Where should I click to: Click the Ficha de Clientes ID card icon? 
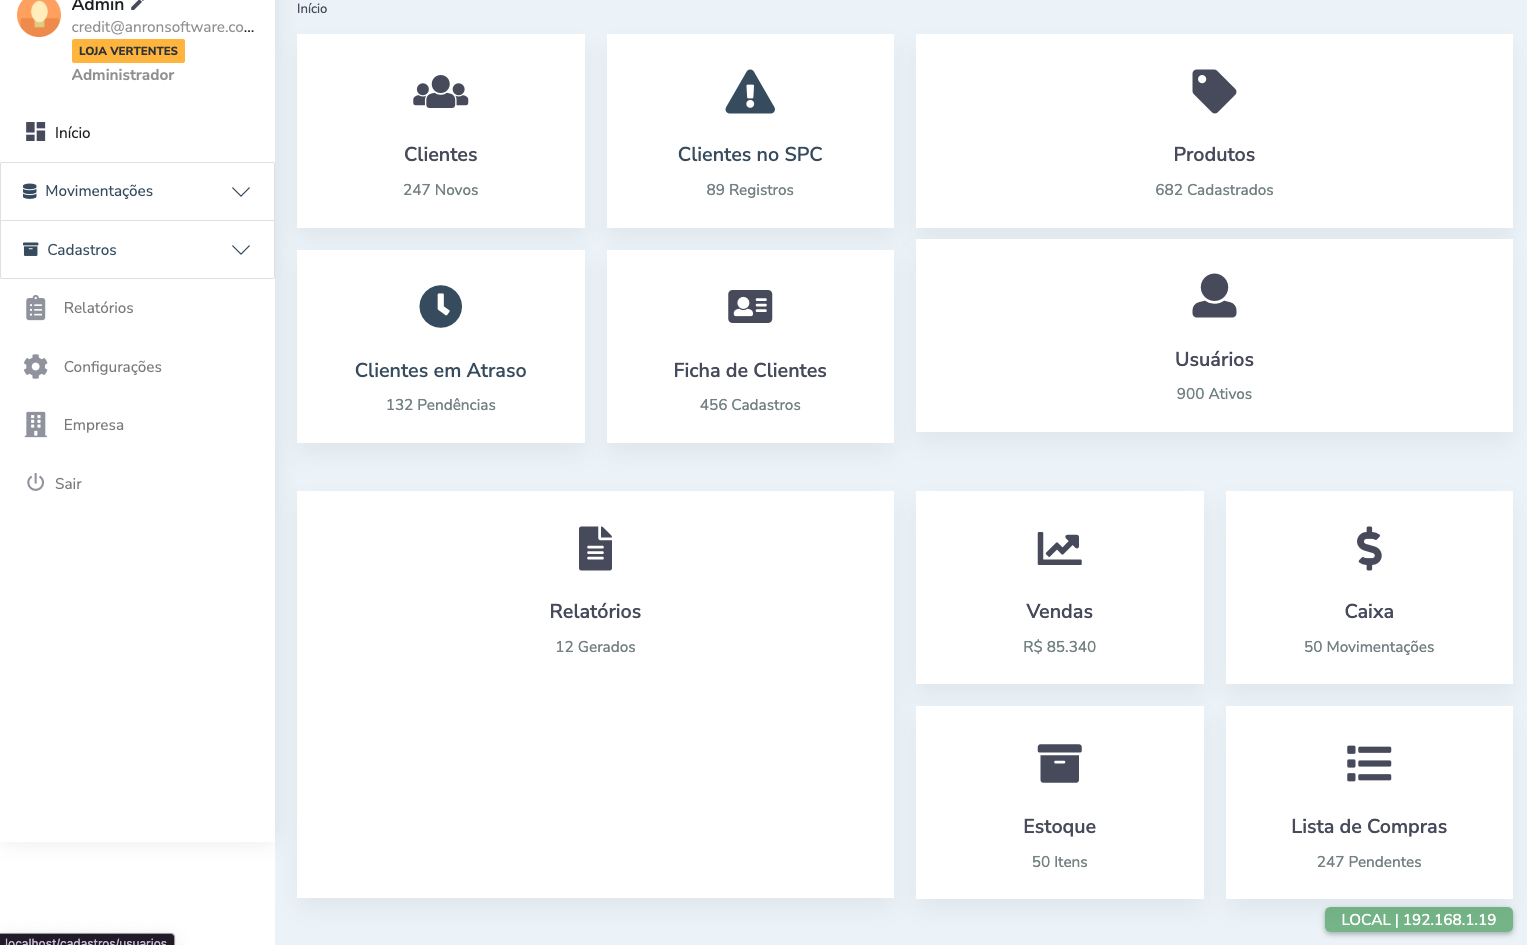[x=750, y=307]
